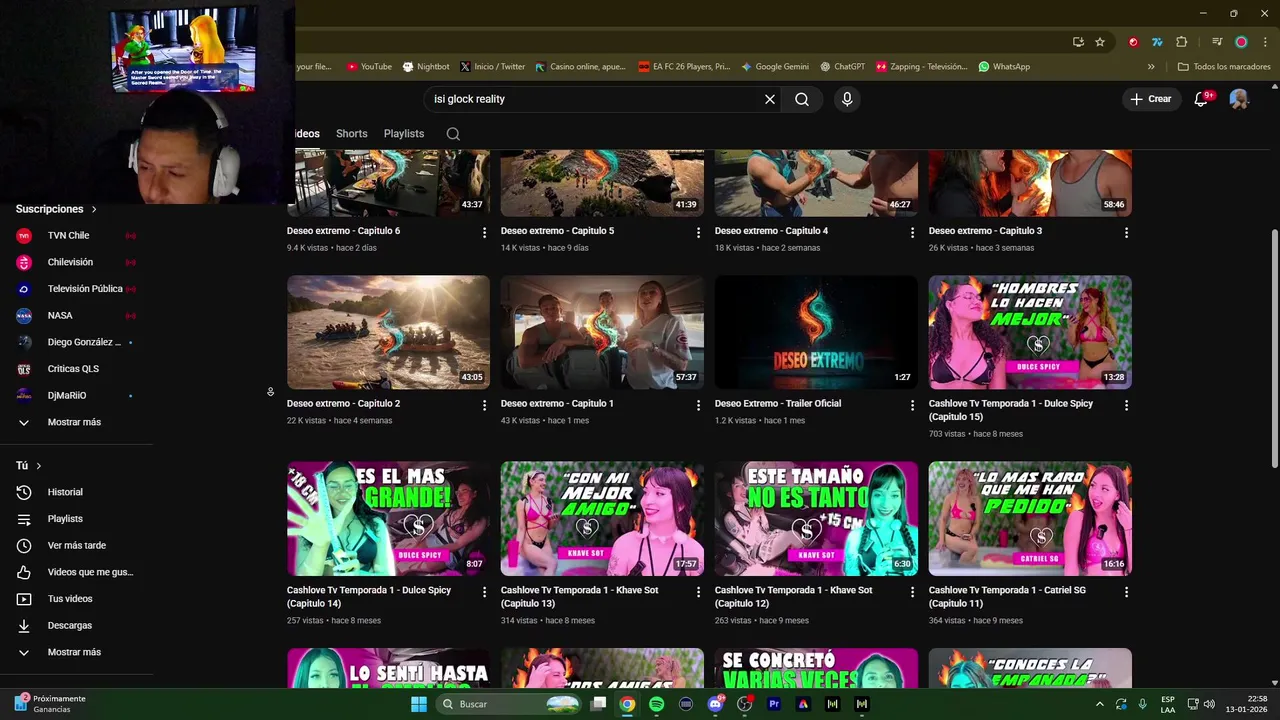The image size is (1280, 720).
Task: Open Todos los marcadores folder
Action: click(x=1224, y=67)
